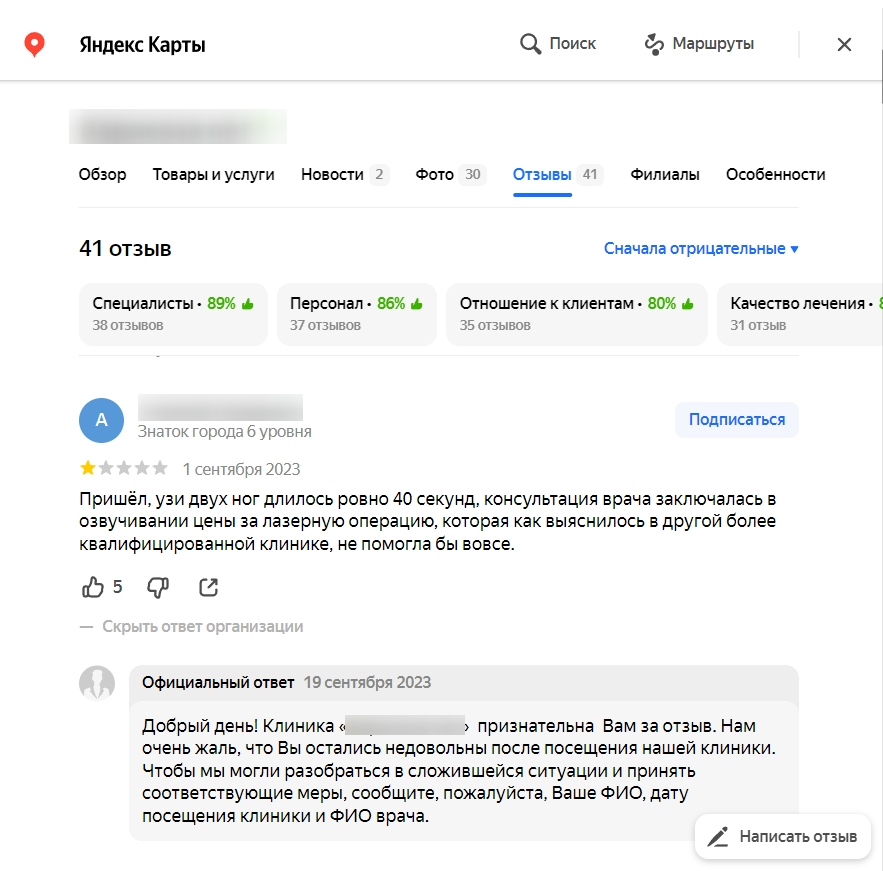Click the Написать отзыв button

coord(783,837)
